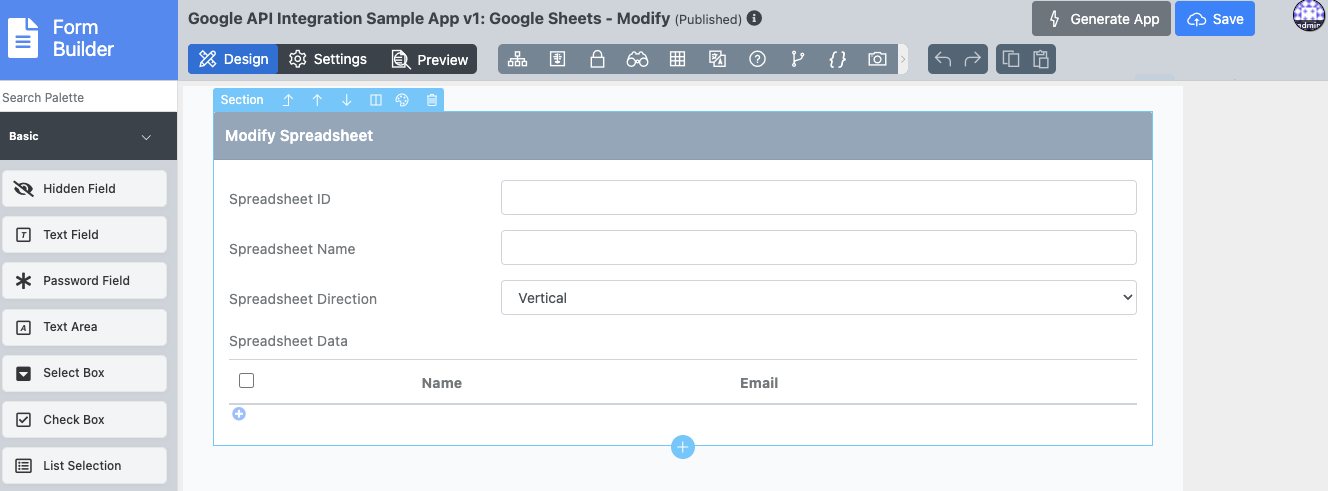Image resolution: width=1328 pixels, height=491 pixels.
Task: Click the admin user avatar
Action: pyautogui.click(x=1308, y=18)
